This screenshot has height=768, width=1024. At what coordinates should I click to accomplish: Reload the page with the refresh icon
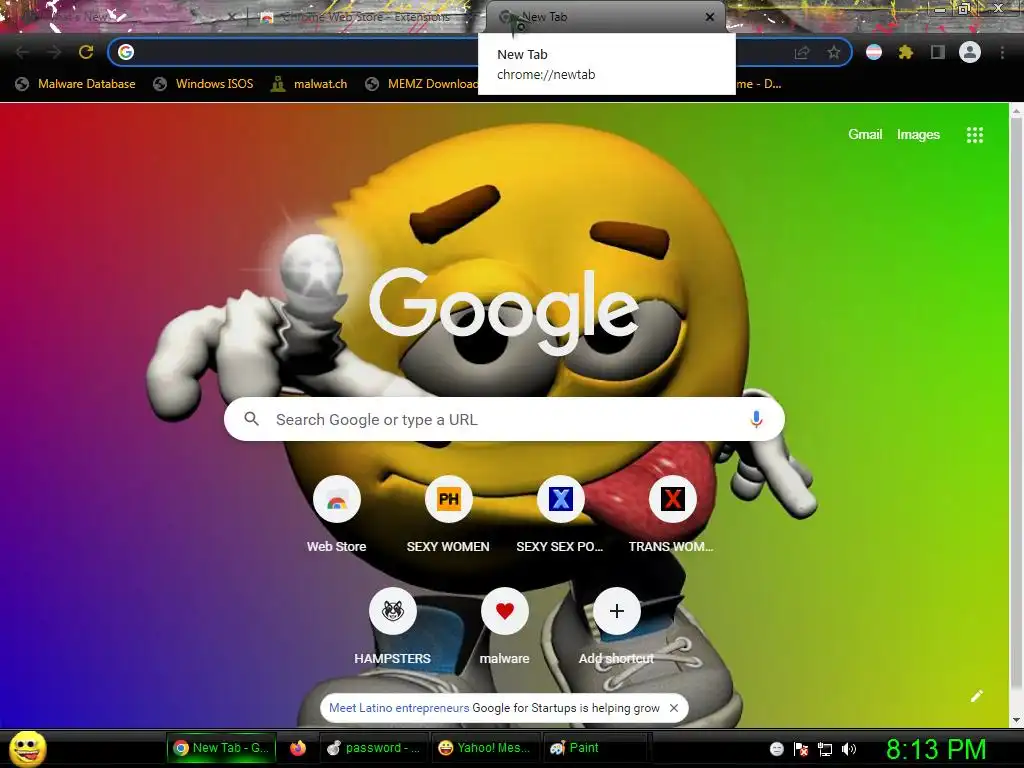(x=86, y=52)
